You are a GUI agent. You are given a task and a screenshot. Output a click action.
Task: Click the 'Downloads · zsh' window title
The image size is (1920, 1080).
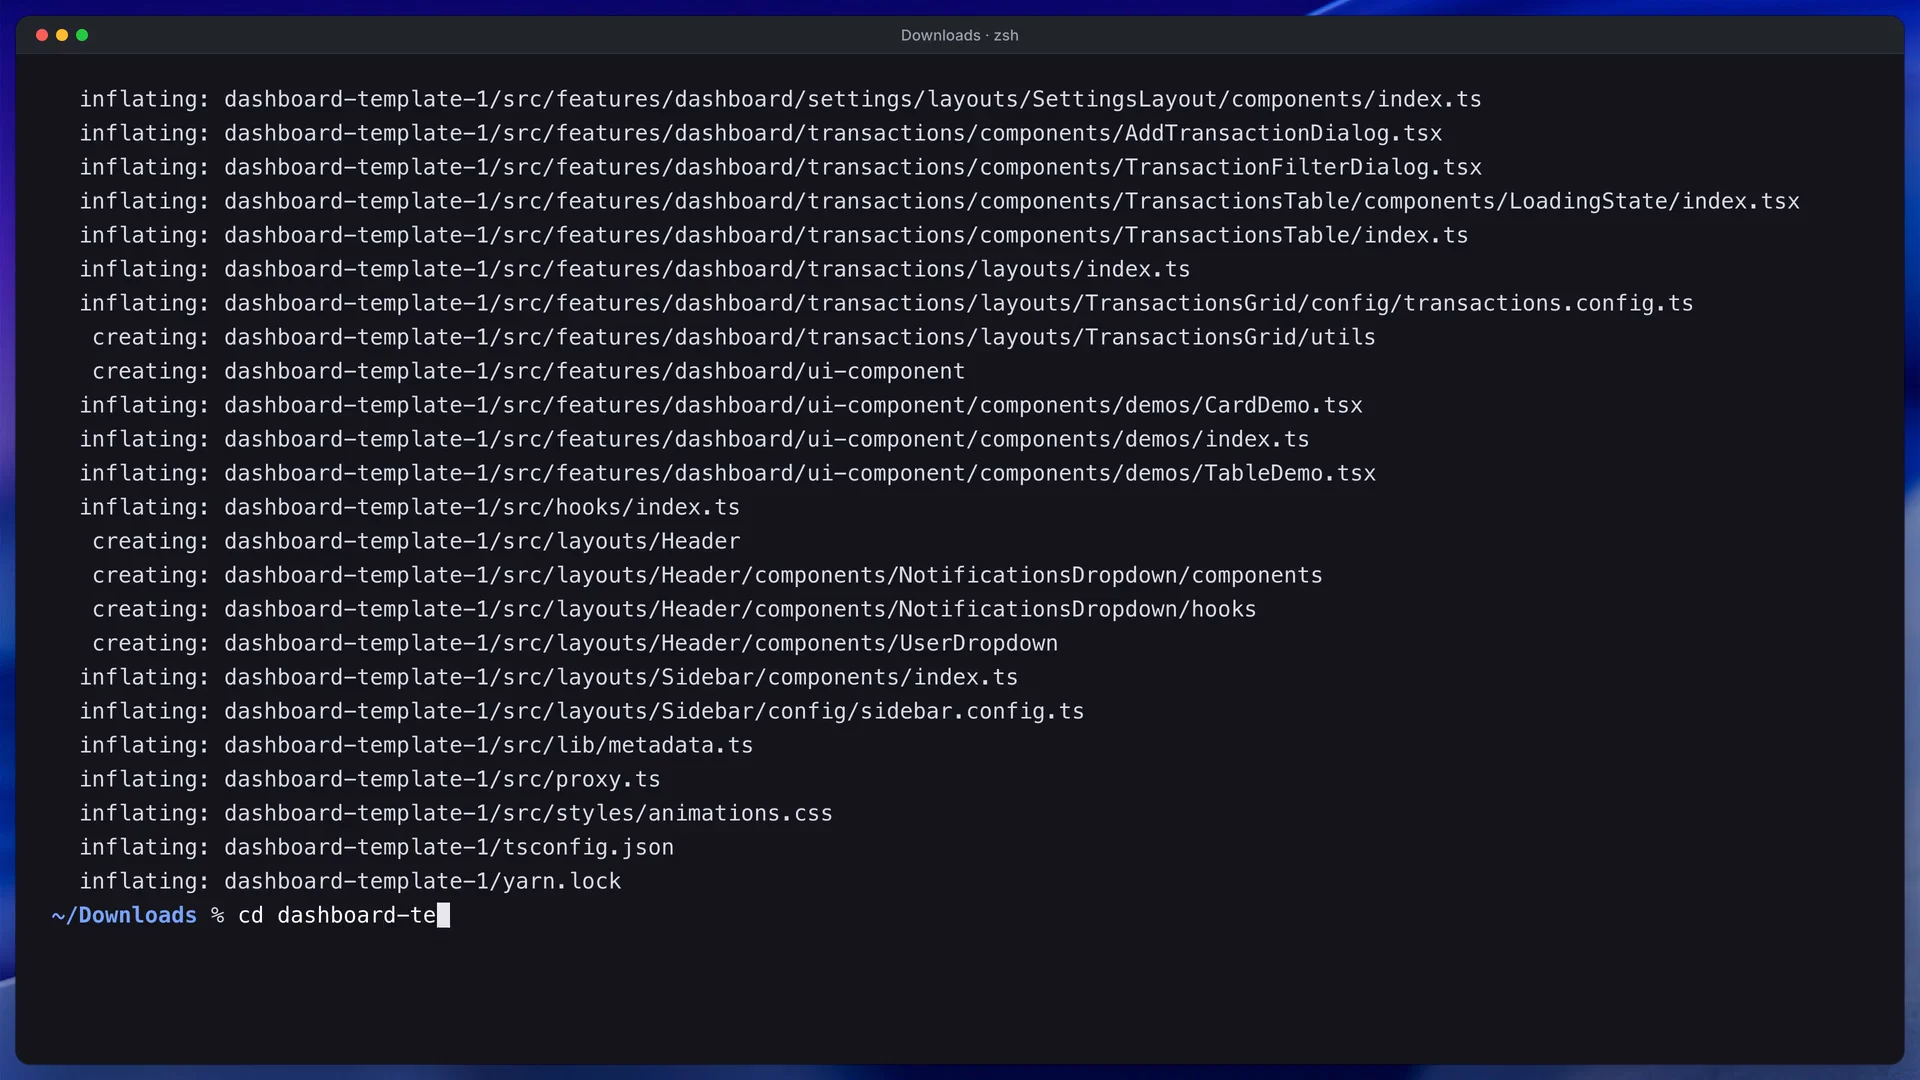coord(959,35)
